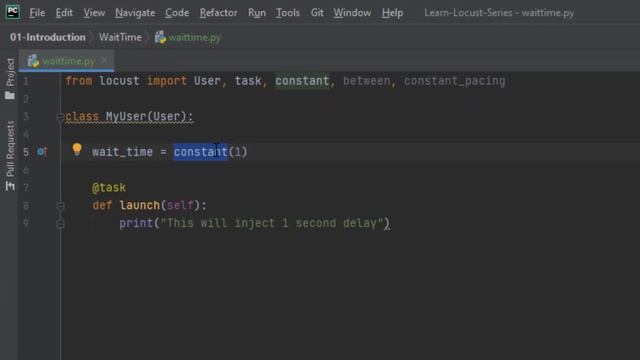The height and width of the screenshot is (360, 640).
Task: Collapse def launch fold marker
Action: click(x=60, y=206)
